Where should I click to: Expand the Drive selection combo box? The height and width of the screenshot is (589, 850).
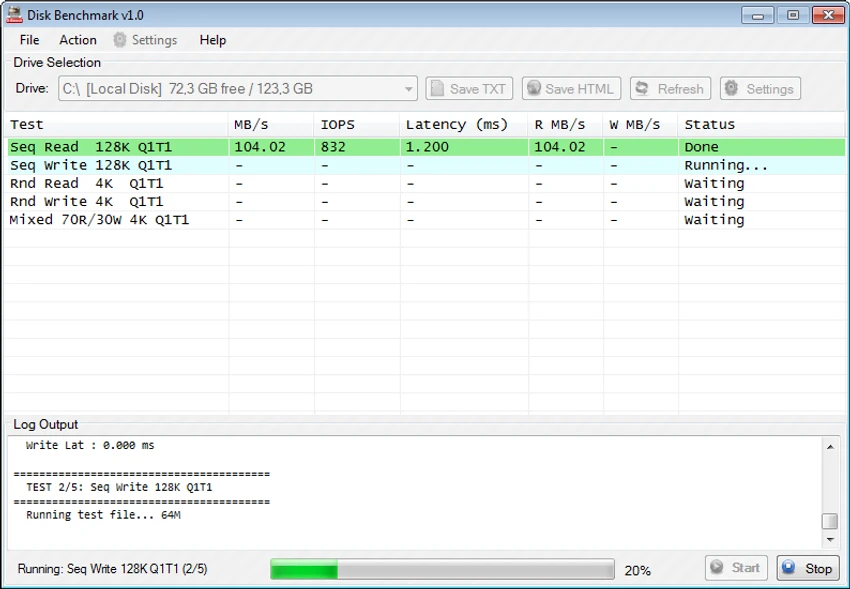(237, 88)
